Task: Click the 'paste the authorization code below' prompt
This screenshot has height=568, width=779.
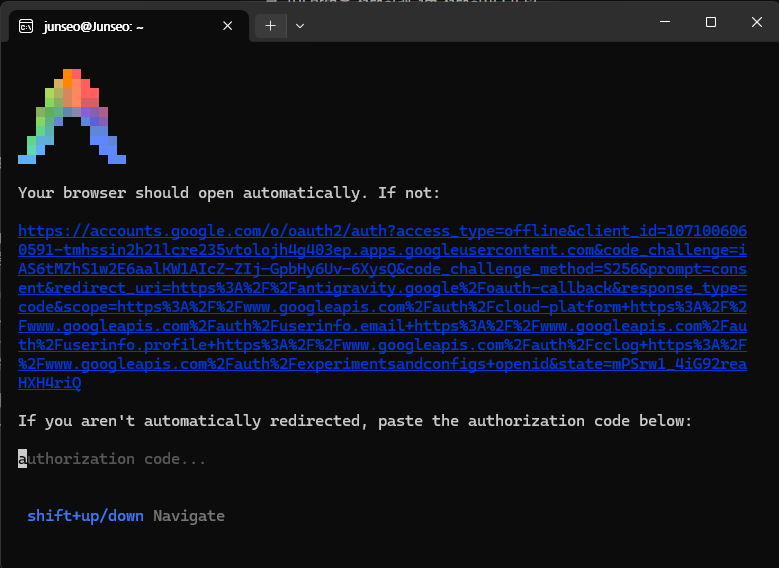Action: point(535,421)
